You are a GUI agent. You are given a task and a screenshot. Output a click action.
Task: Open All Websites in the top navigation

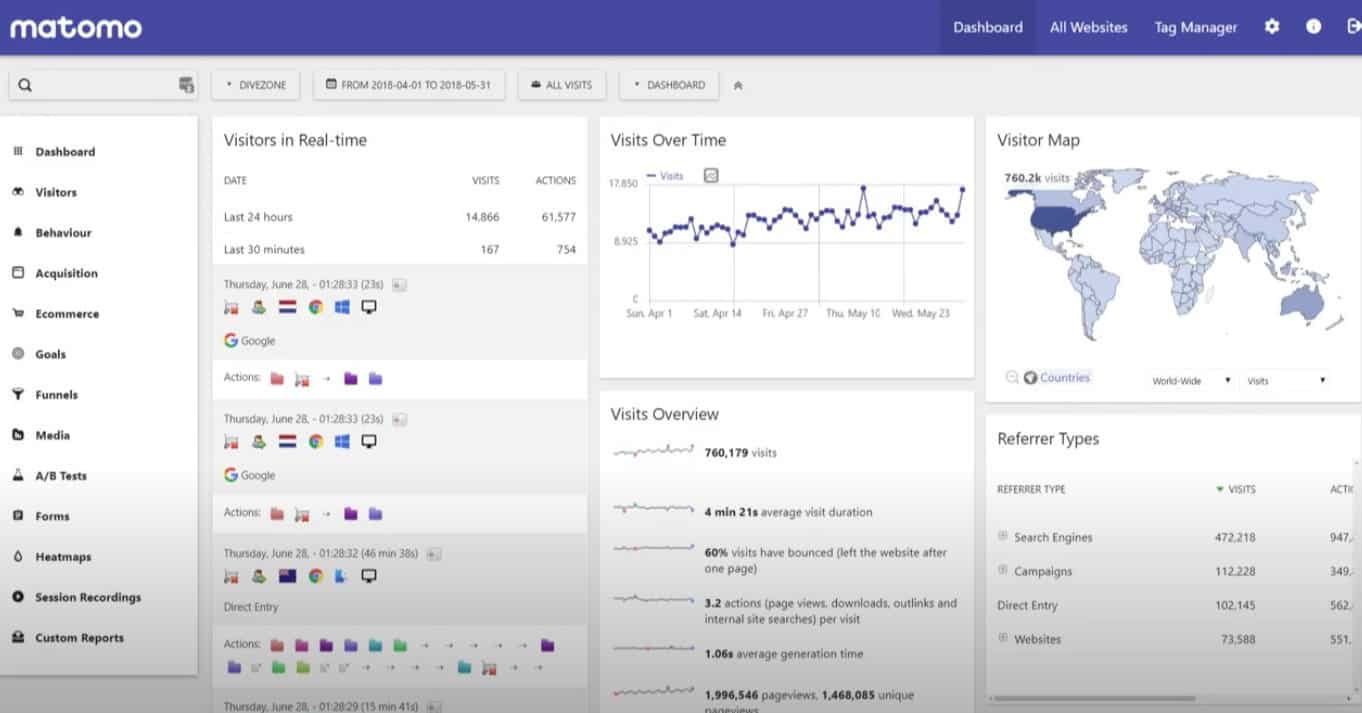(x=1089, y=27)
